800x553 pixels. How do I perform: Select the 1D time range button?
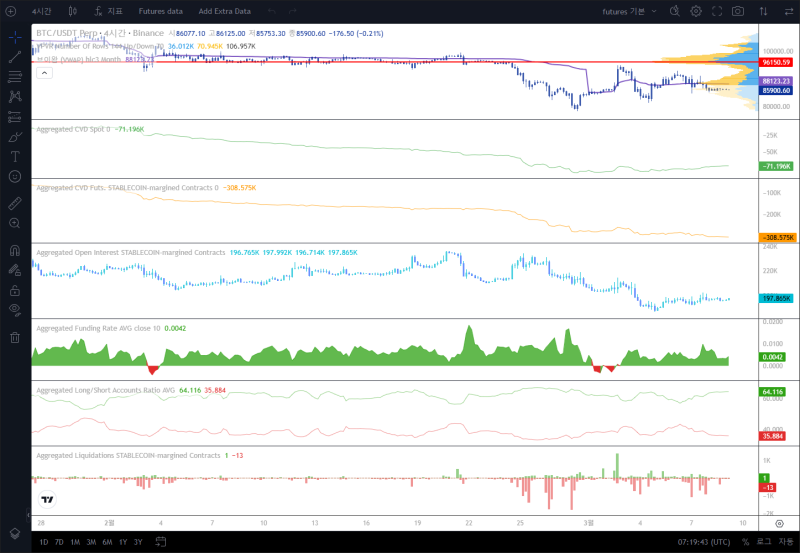(x=44, y=542)
